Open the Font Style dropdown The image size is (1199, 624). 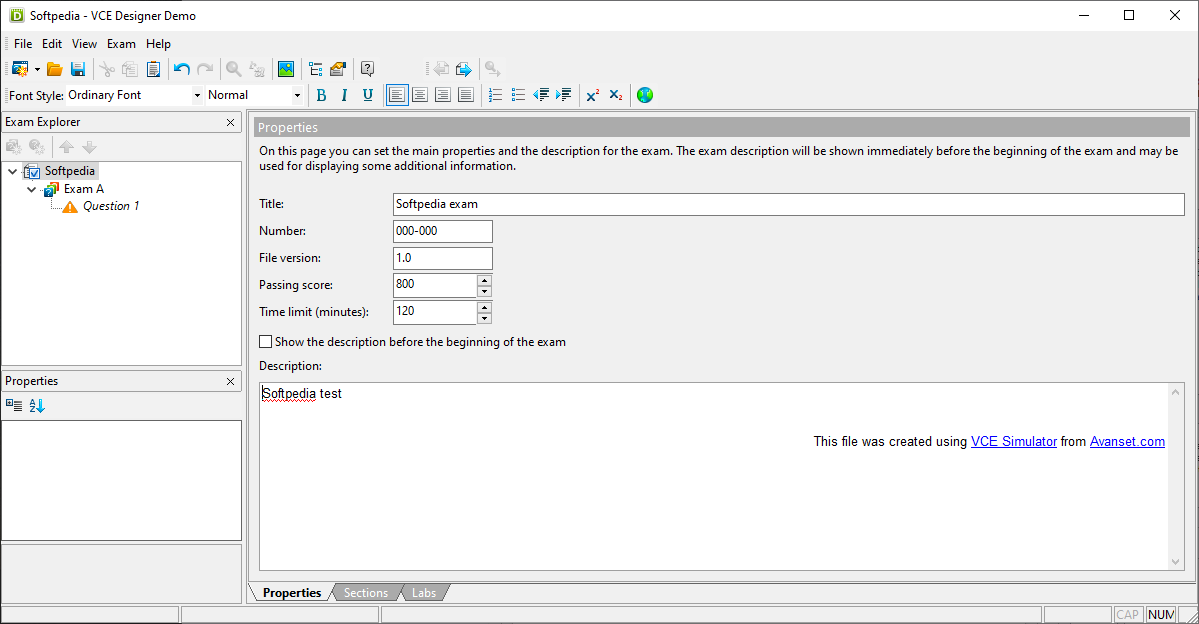pyautogui.click(x=197, y=96)
